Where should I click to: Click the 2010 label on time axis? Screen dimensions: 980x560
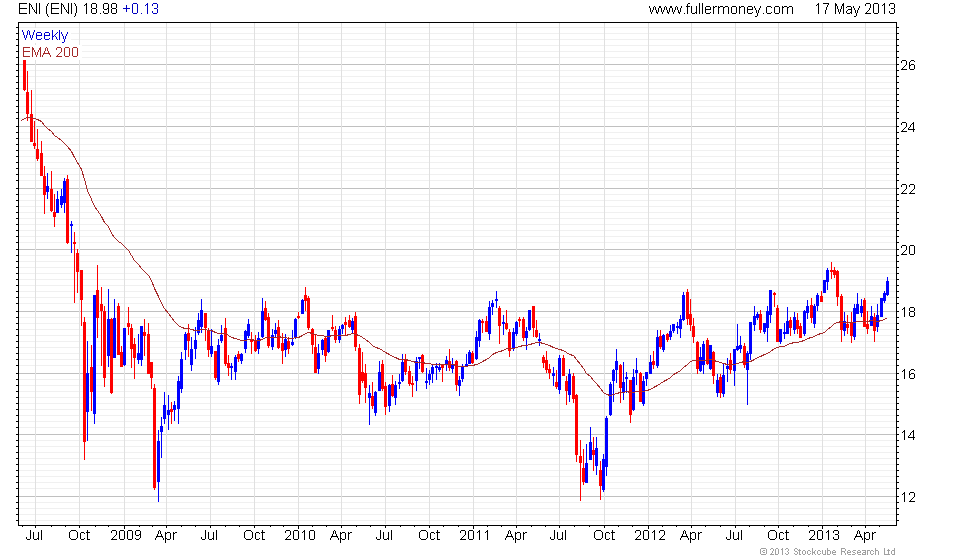(300, 535)
